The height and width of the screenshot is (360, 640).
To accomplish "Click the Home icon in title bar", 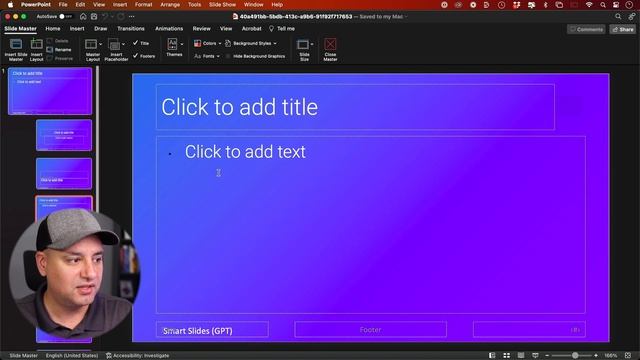I will pyautogui.click(x=83, y=16).
